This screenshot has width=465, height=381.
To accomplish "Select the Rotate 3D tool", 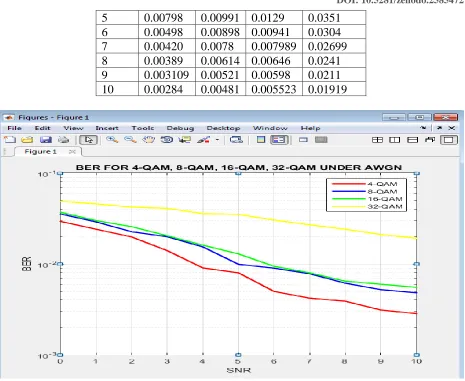I will point(167,140).
